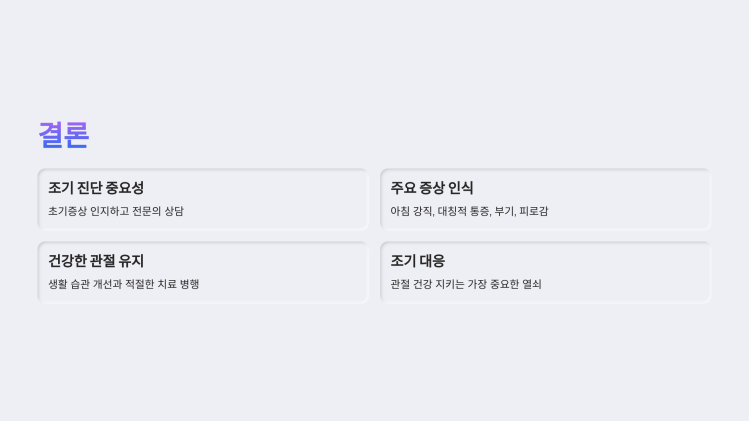The width and height of the screenshot is (749, 421).
Task: Click the word '병행' in third card
Action: 190,284
